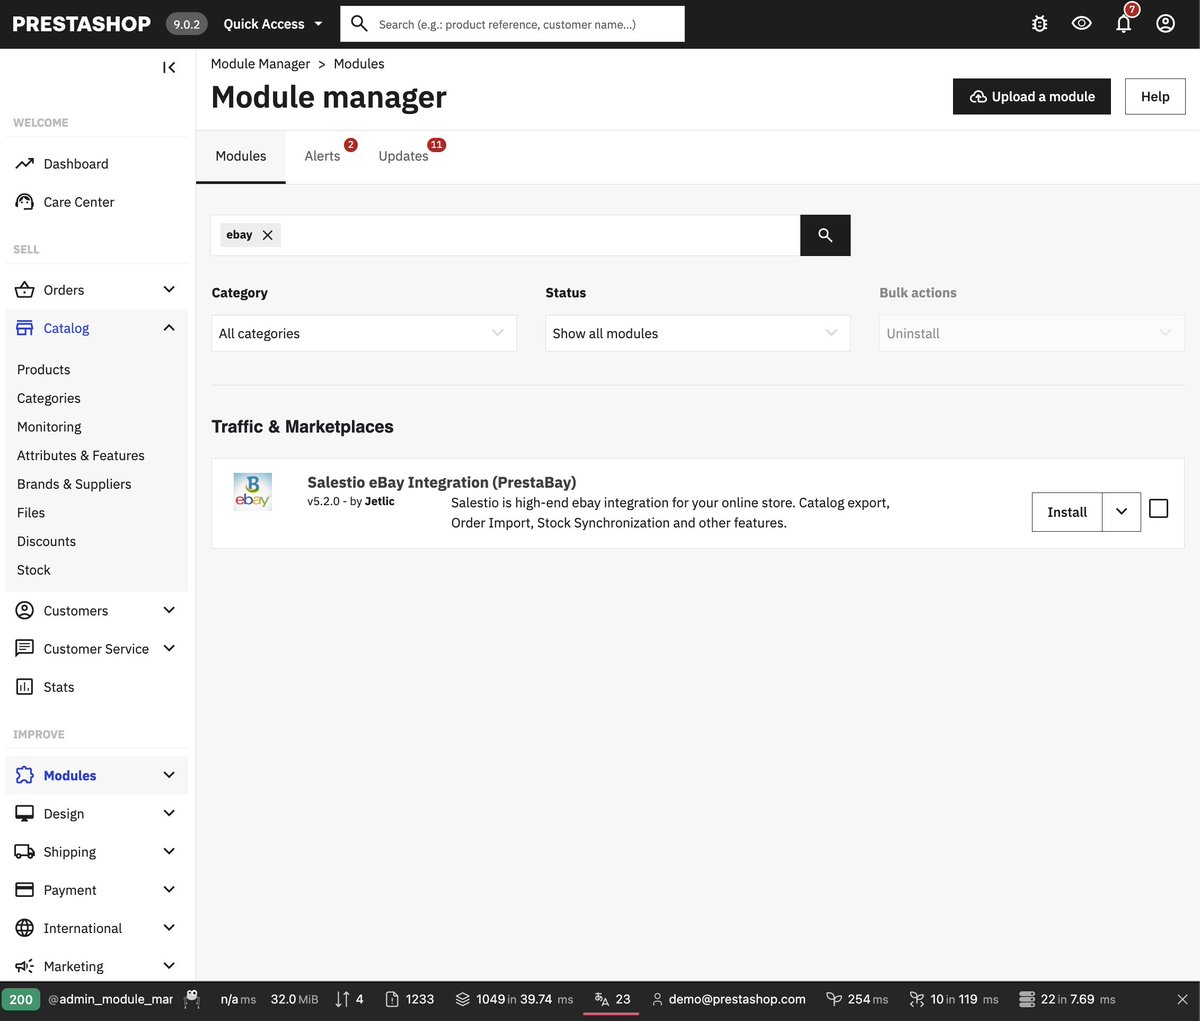Click the Catalog store icon
The width and height of the screenshot is (1200, 1021).
25,328
